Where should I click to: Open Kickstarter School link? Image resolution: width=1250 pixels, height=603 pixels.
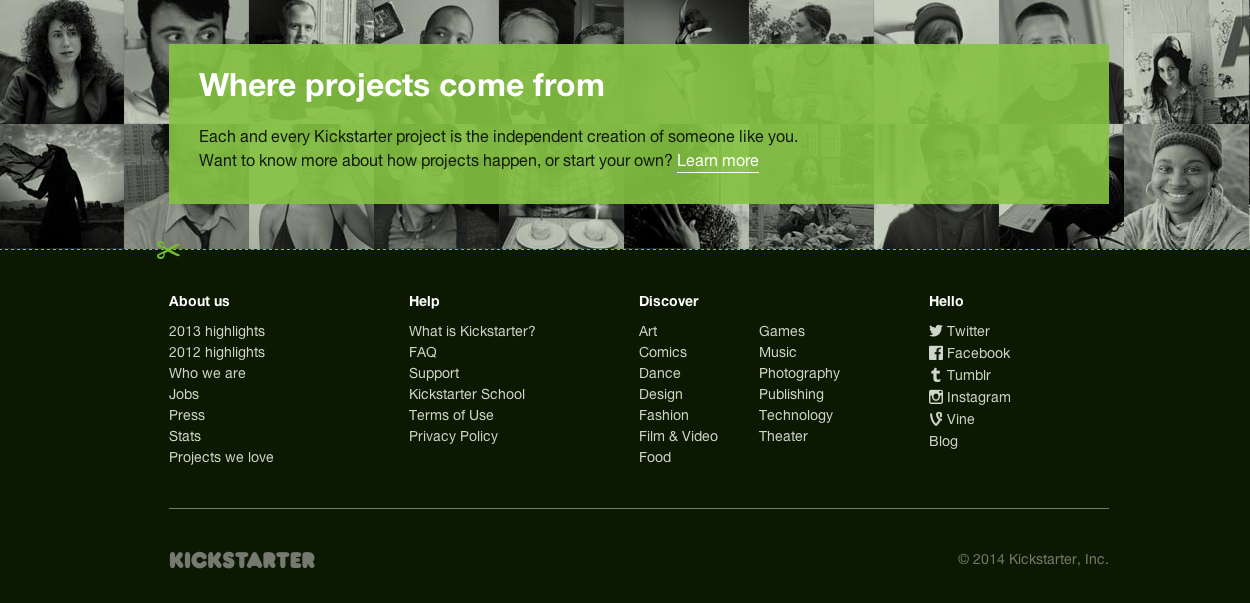coord(467,394)
